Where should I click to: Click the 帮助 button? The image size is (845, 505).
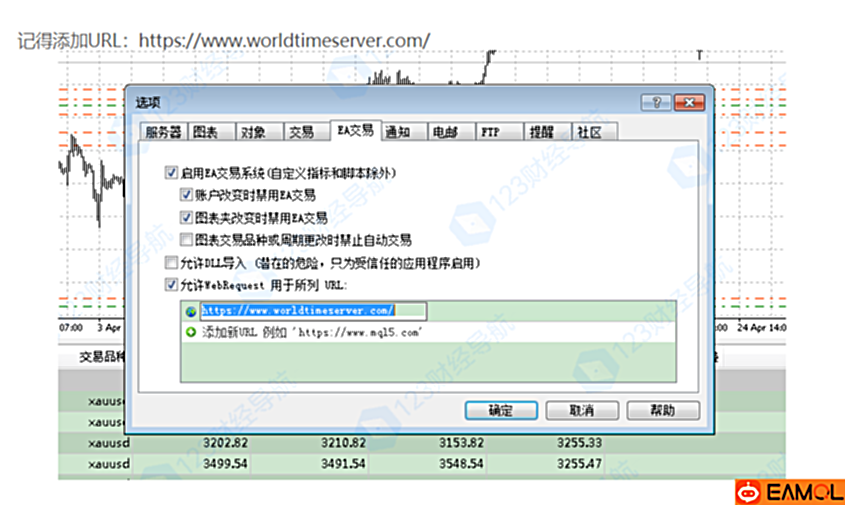coord(661,410)
